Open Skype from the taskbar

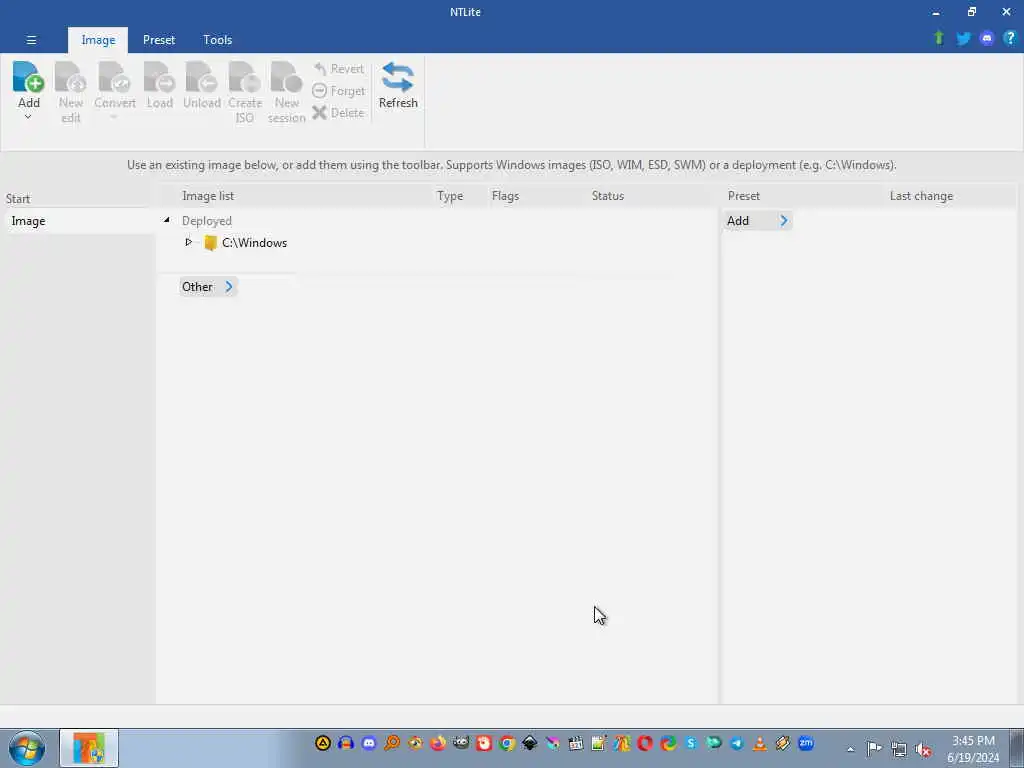pyautogui.click(x=691, y=743)
